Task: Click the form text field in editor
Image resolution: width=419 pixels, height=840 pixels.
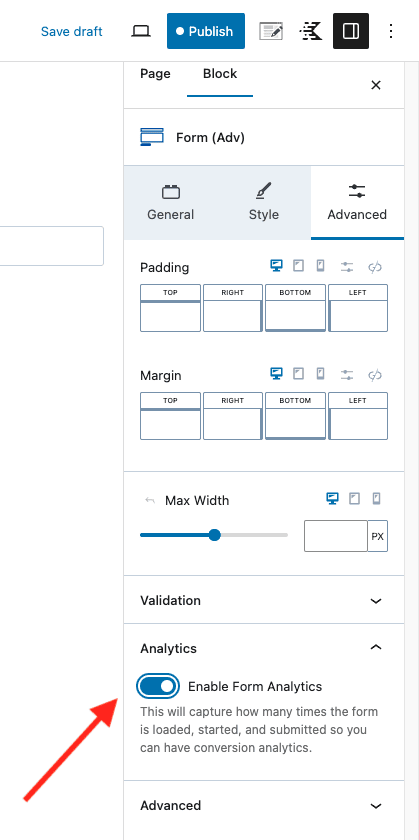Action: pos(51,246)
